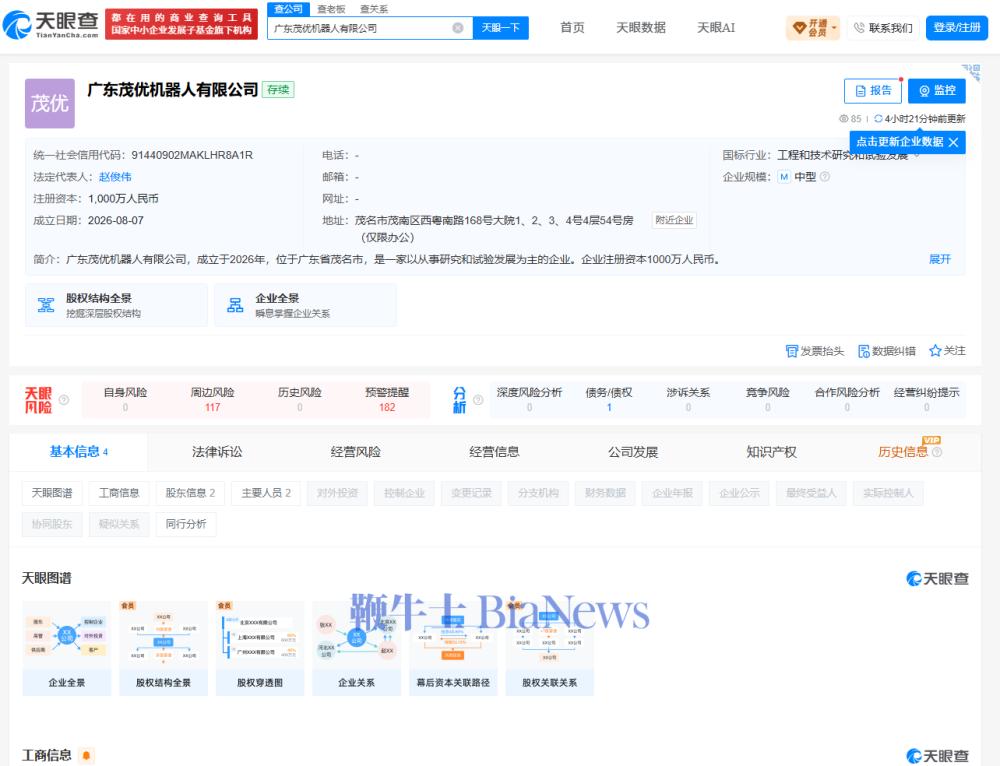Expand the company intro with 展开

939,259
